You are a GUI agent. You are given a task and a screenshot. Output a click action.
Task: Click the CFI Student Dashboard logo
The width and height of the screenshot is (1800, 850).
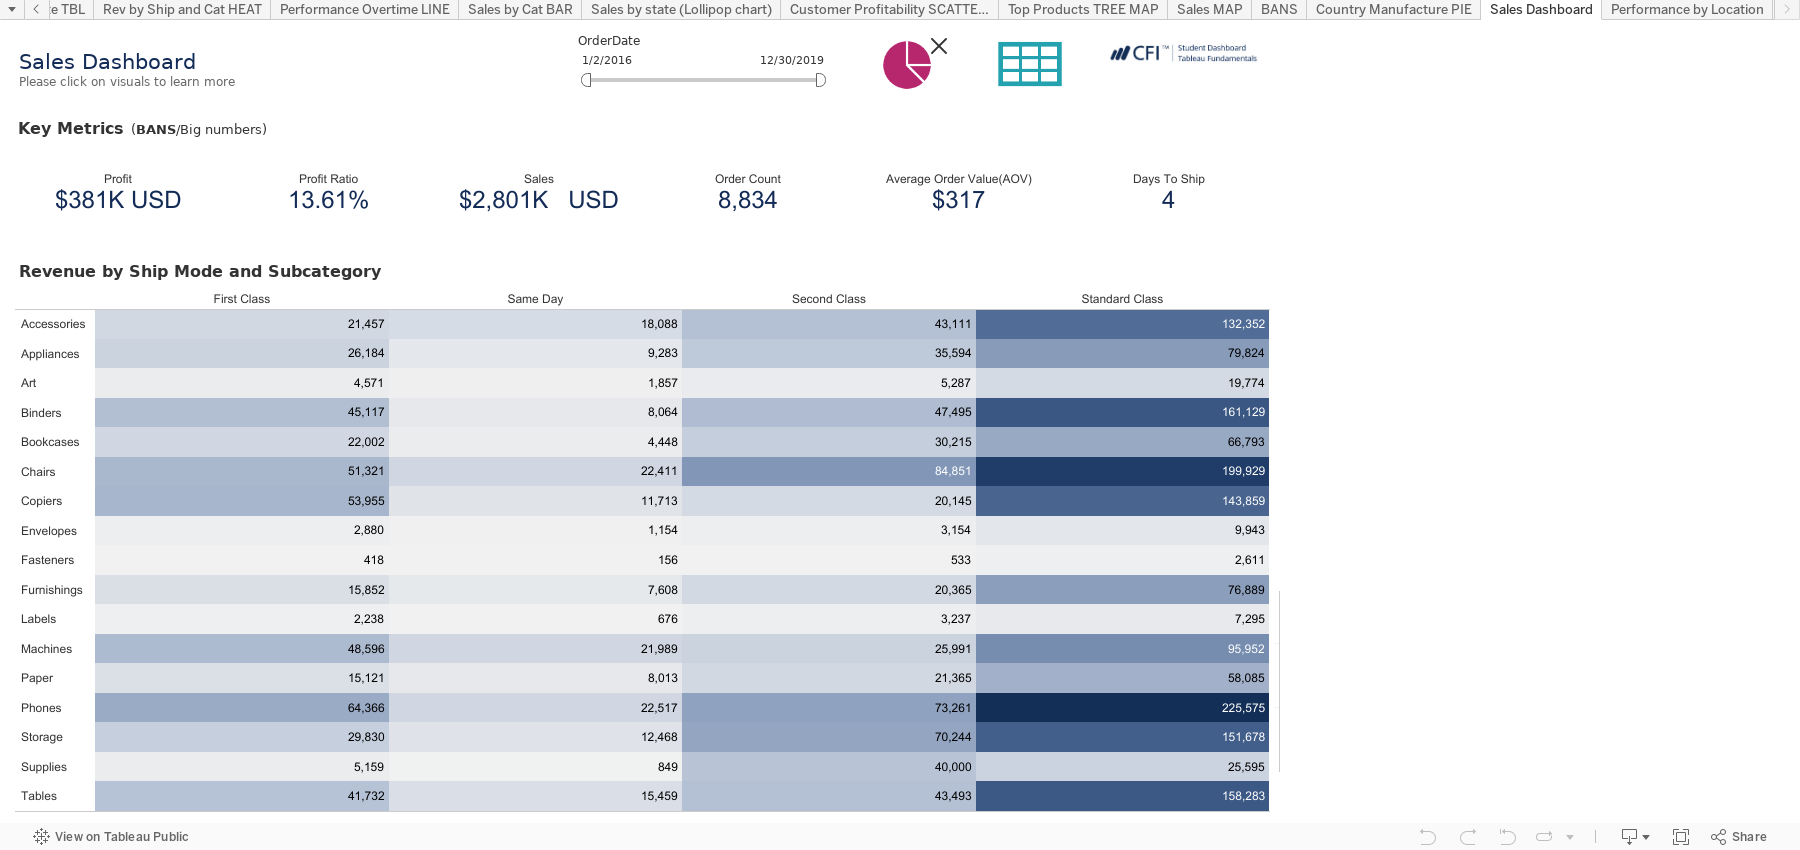(x=1183, y=53)
